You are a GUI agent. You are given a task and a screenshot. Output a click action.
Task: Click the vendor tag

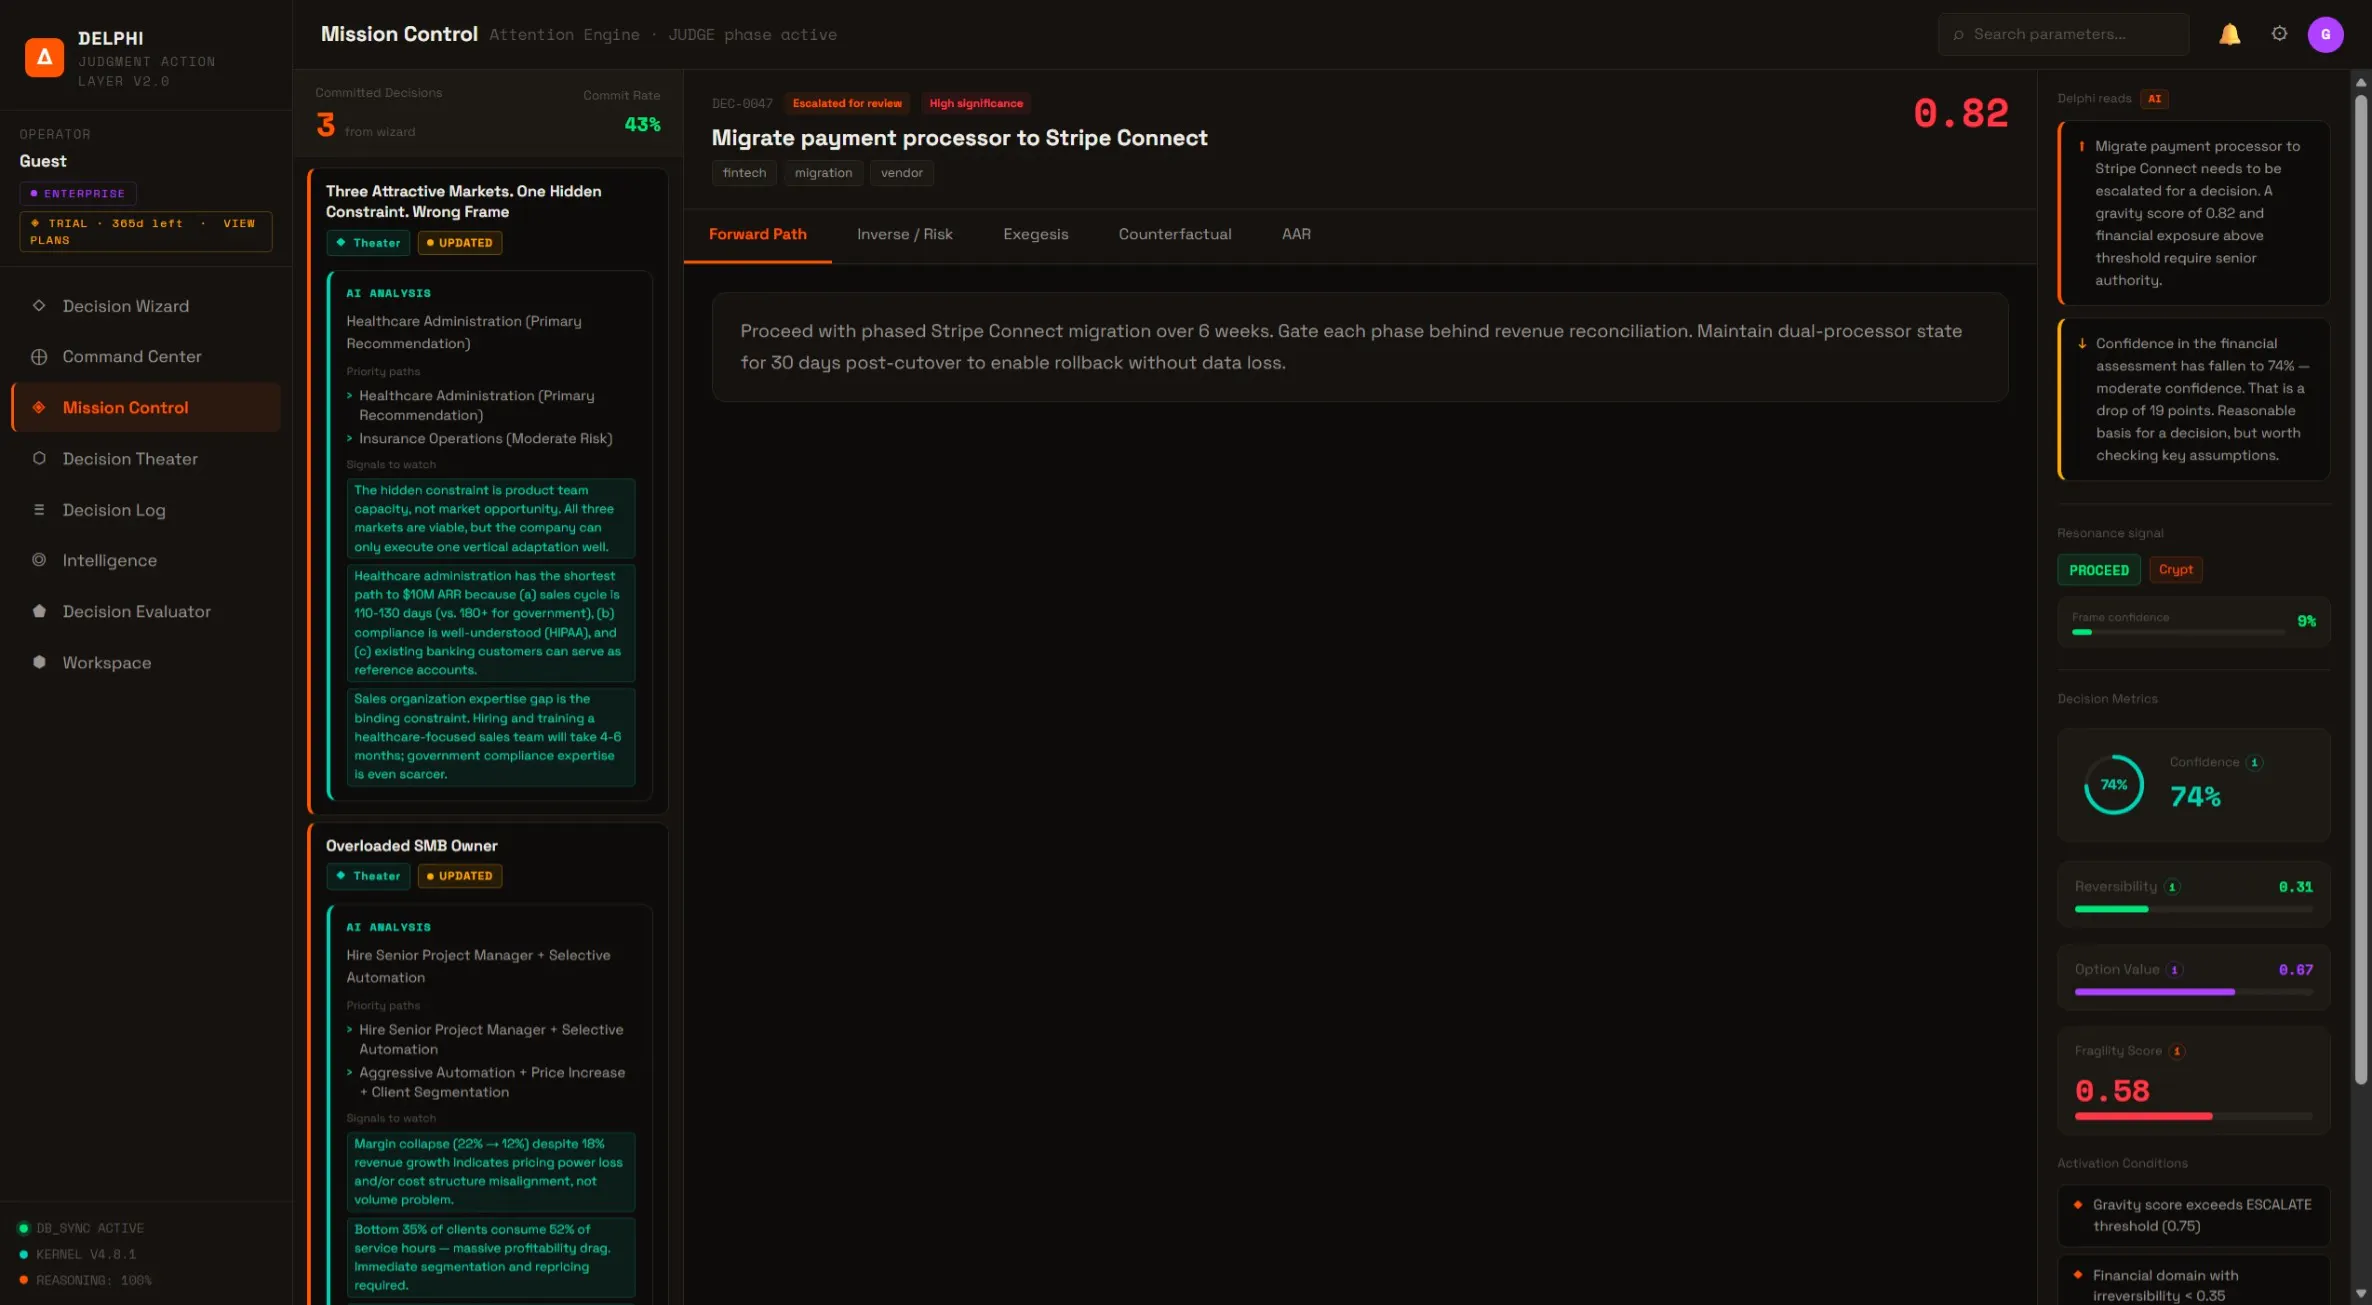(901, 173)
